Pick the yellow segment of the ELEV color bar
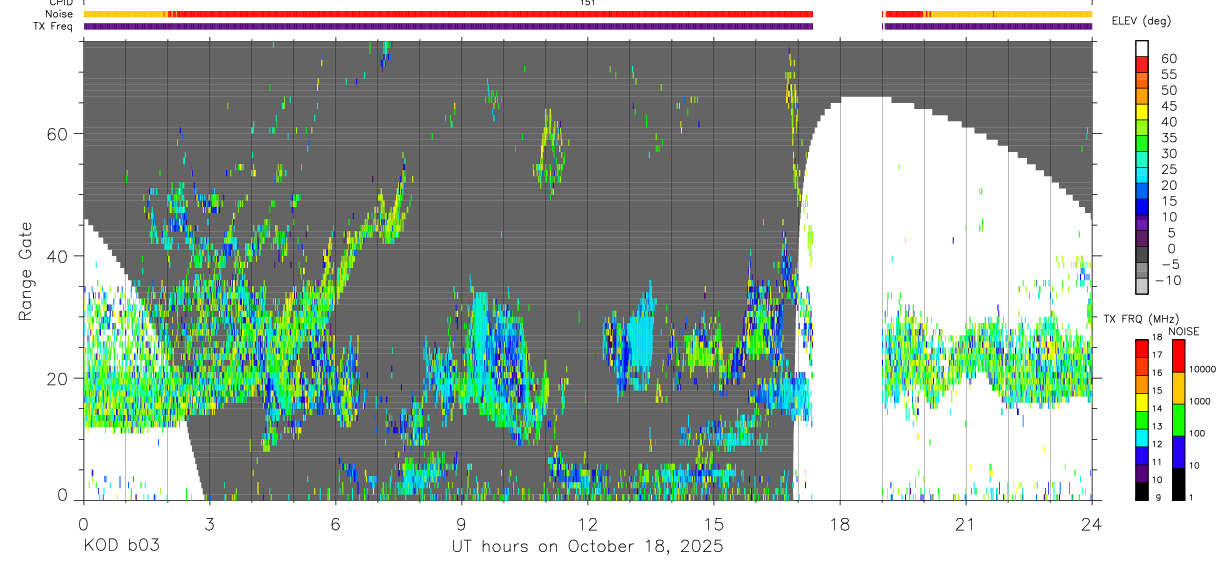This screenshot has height=567, width=1228. point(1142,111)
